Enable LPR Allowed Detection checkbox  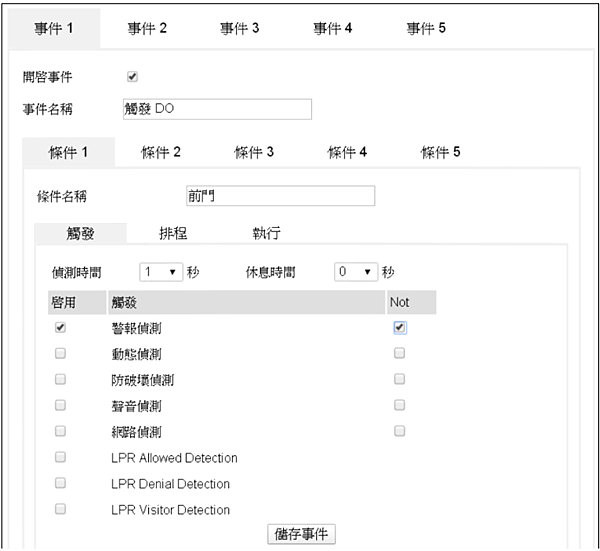pyautogui.click(x=60, y=458)
